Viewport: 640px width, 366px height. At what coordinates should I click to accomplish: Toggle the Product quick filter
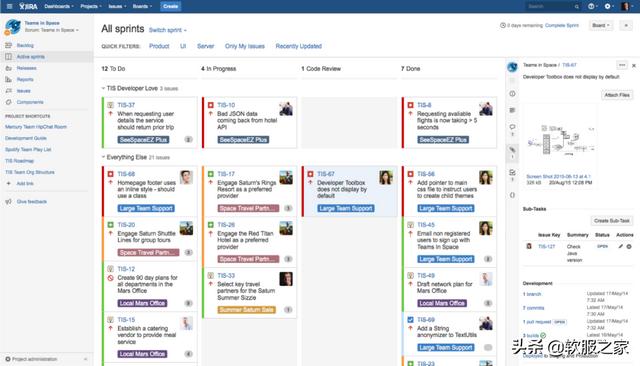(159, 46)
